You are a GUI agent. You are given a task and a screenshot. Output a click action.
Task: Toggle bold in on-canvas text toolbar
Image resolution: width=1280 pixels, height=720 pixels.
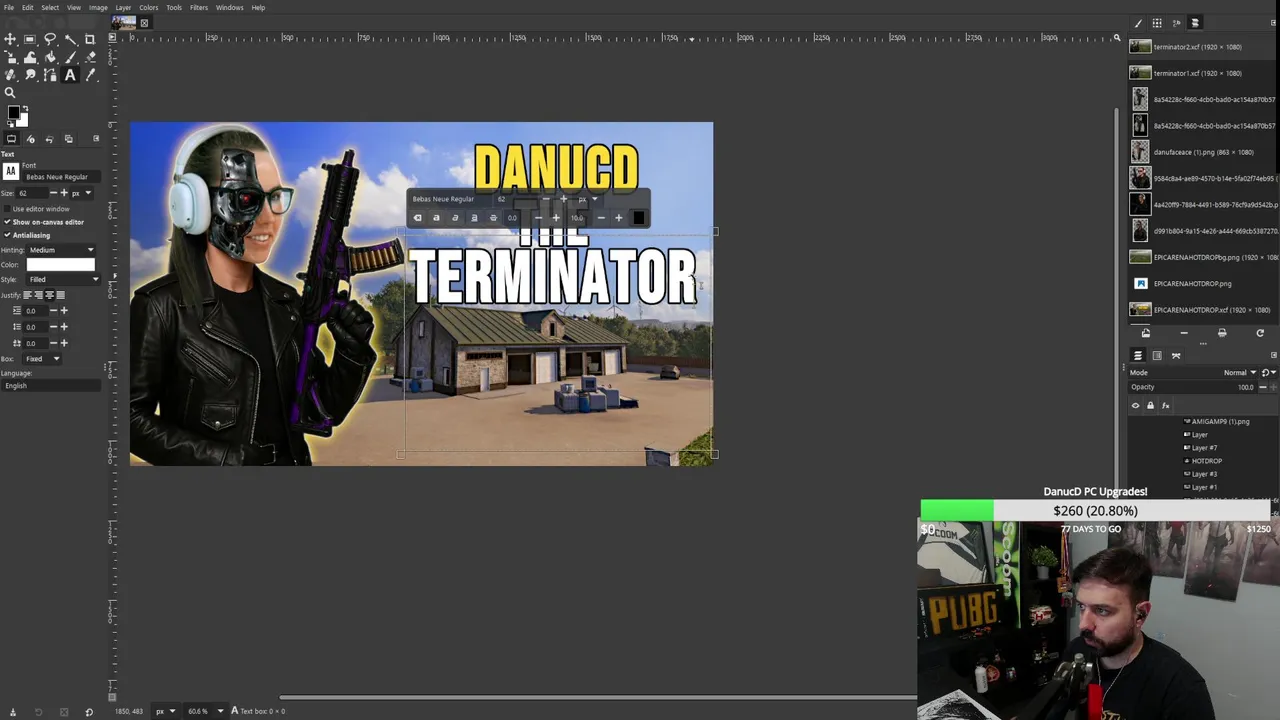click(x=436, y=218)
